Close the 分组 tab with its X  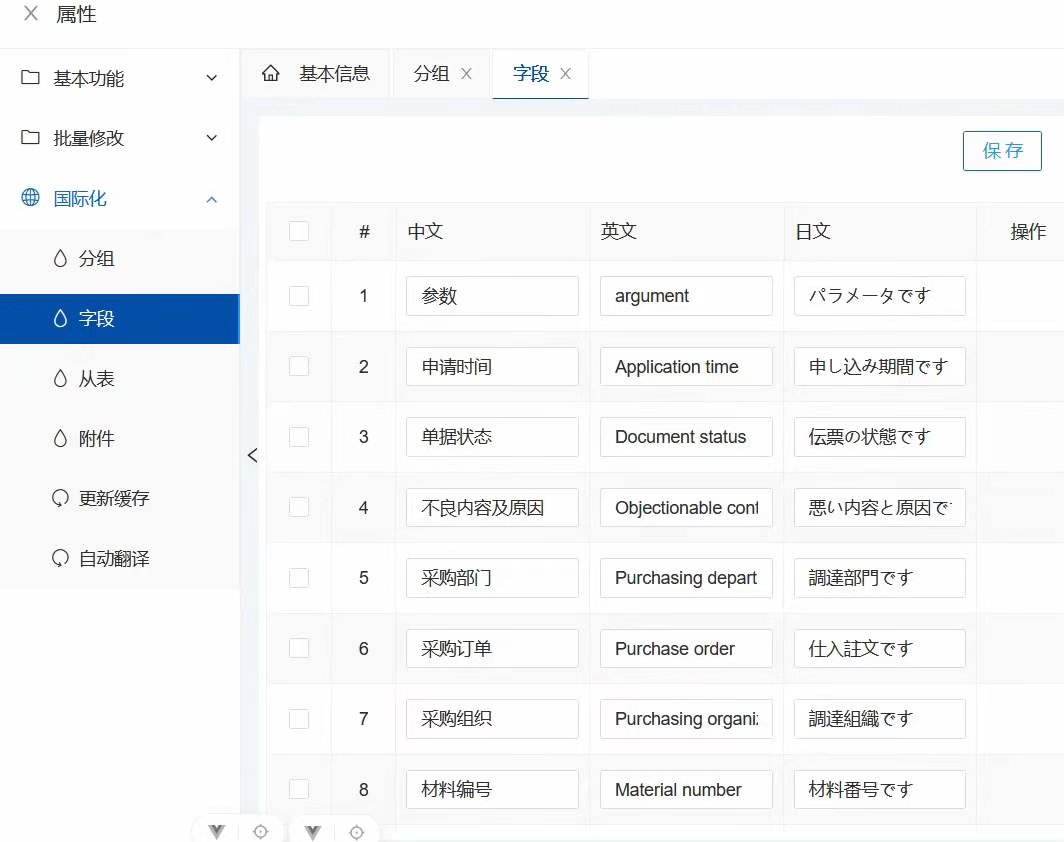point(466,74)
